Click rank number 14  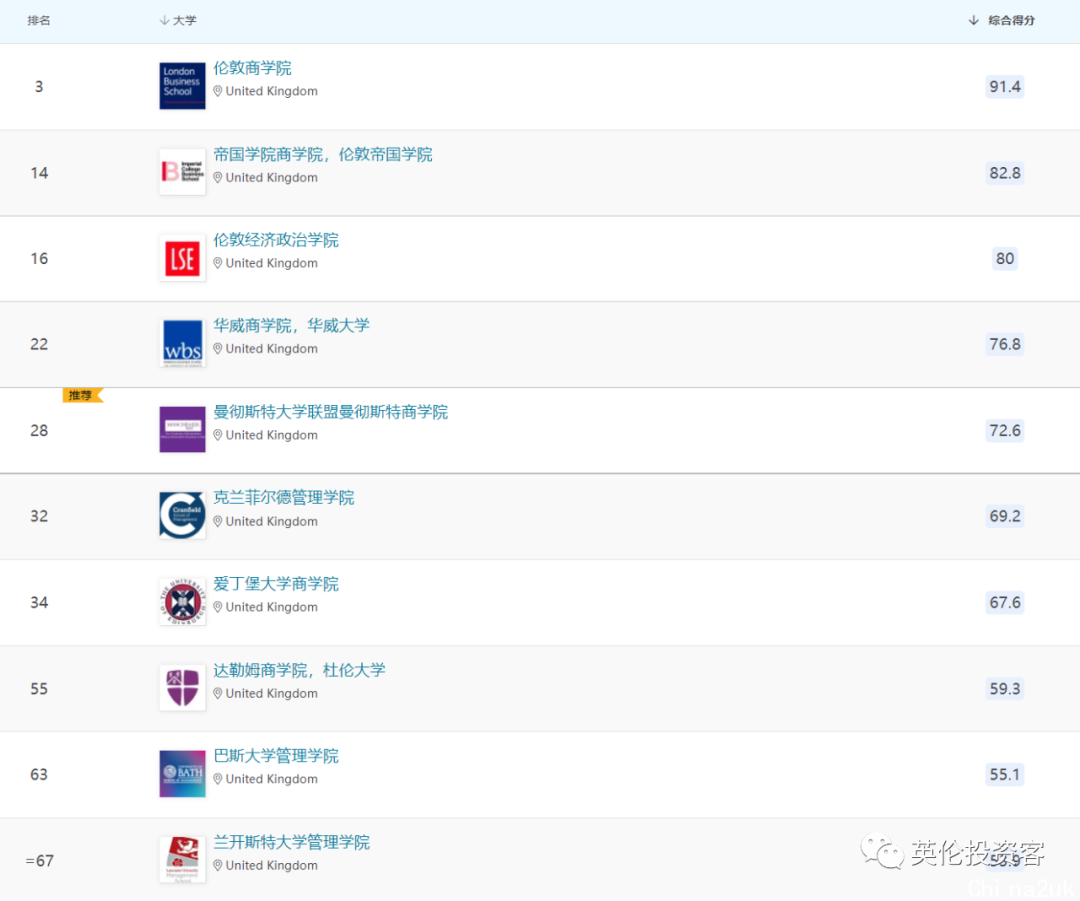(39, 173)
